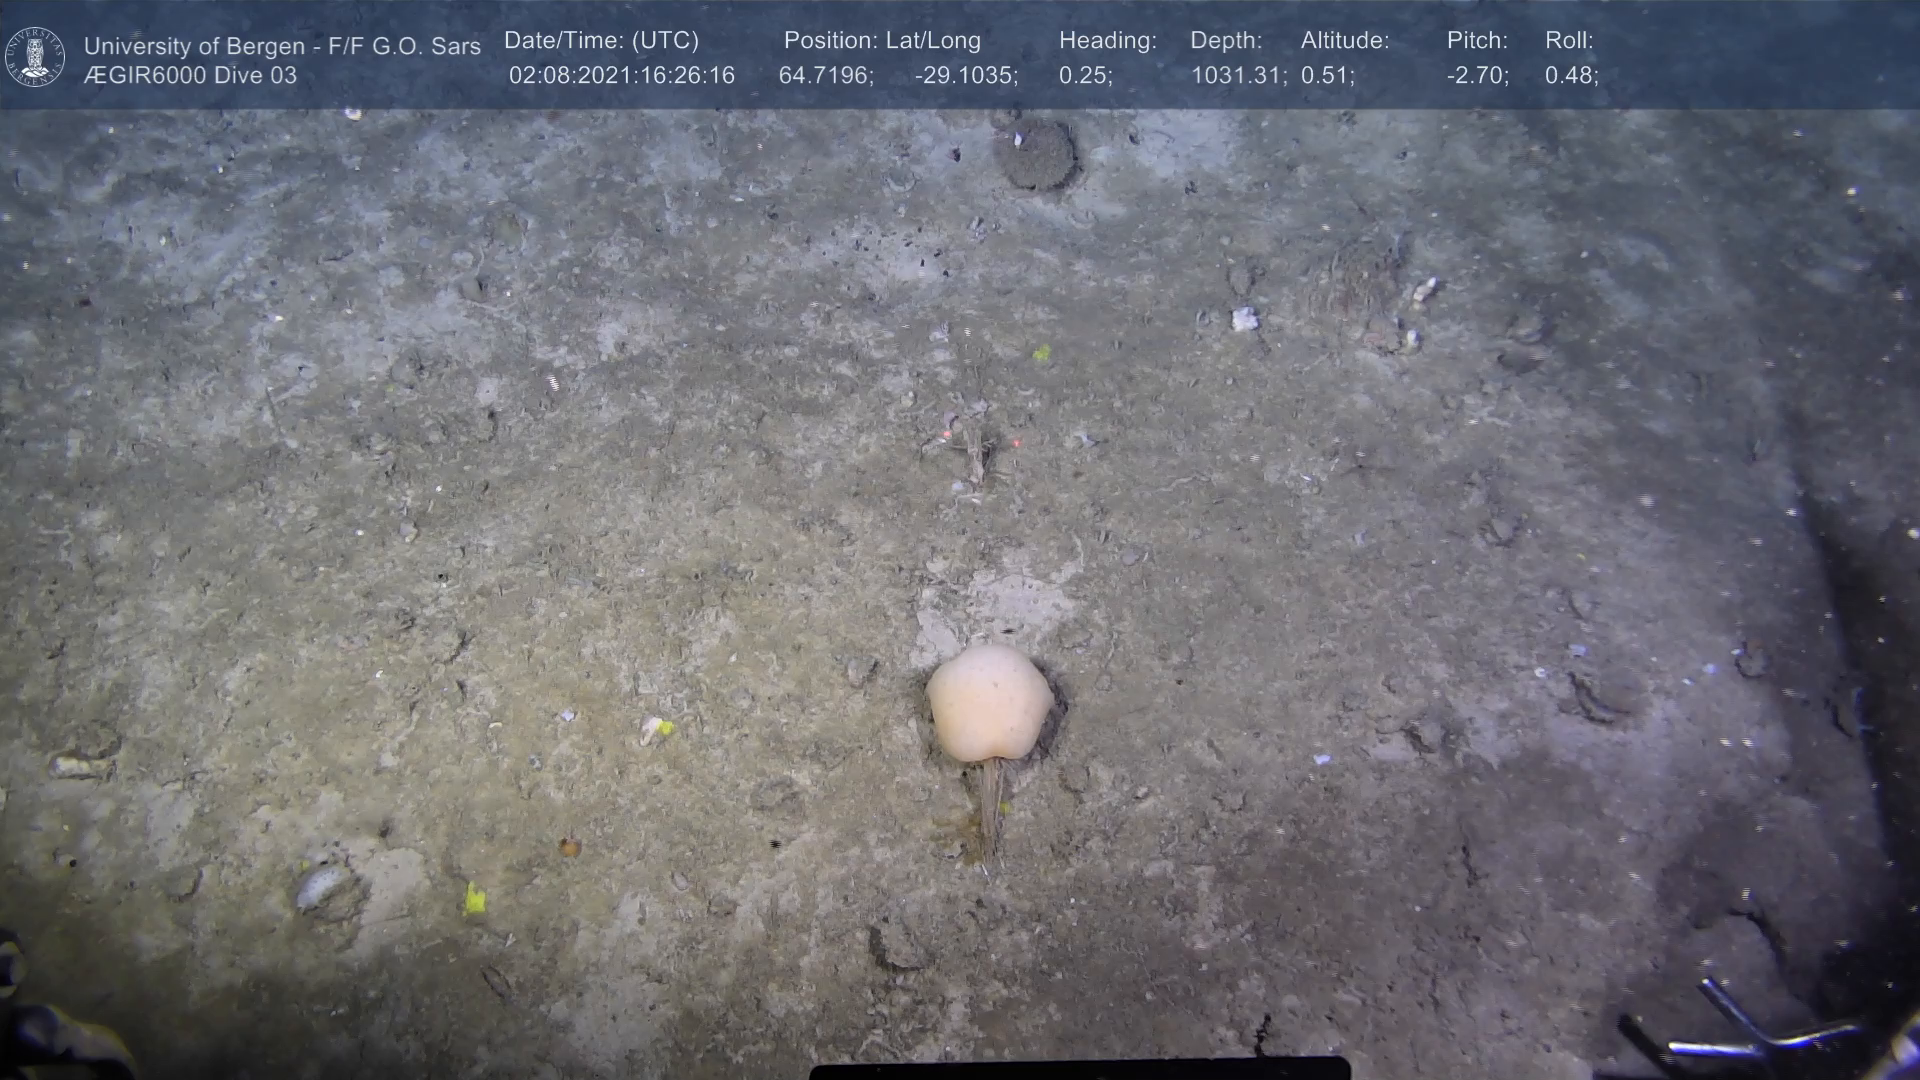Click the 'Date/Time: (UTC)' header label
Viewport: 1920px width, 1080px height.
point(601,41)
